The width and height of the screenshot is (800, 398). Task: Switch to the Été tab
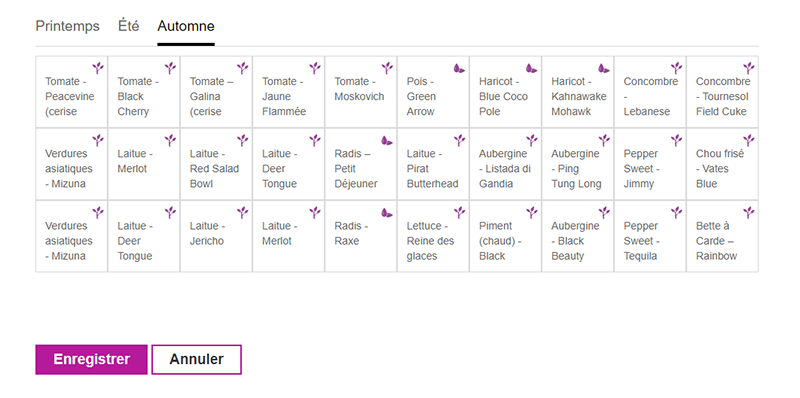129,26
